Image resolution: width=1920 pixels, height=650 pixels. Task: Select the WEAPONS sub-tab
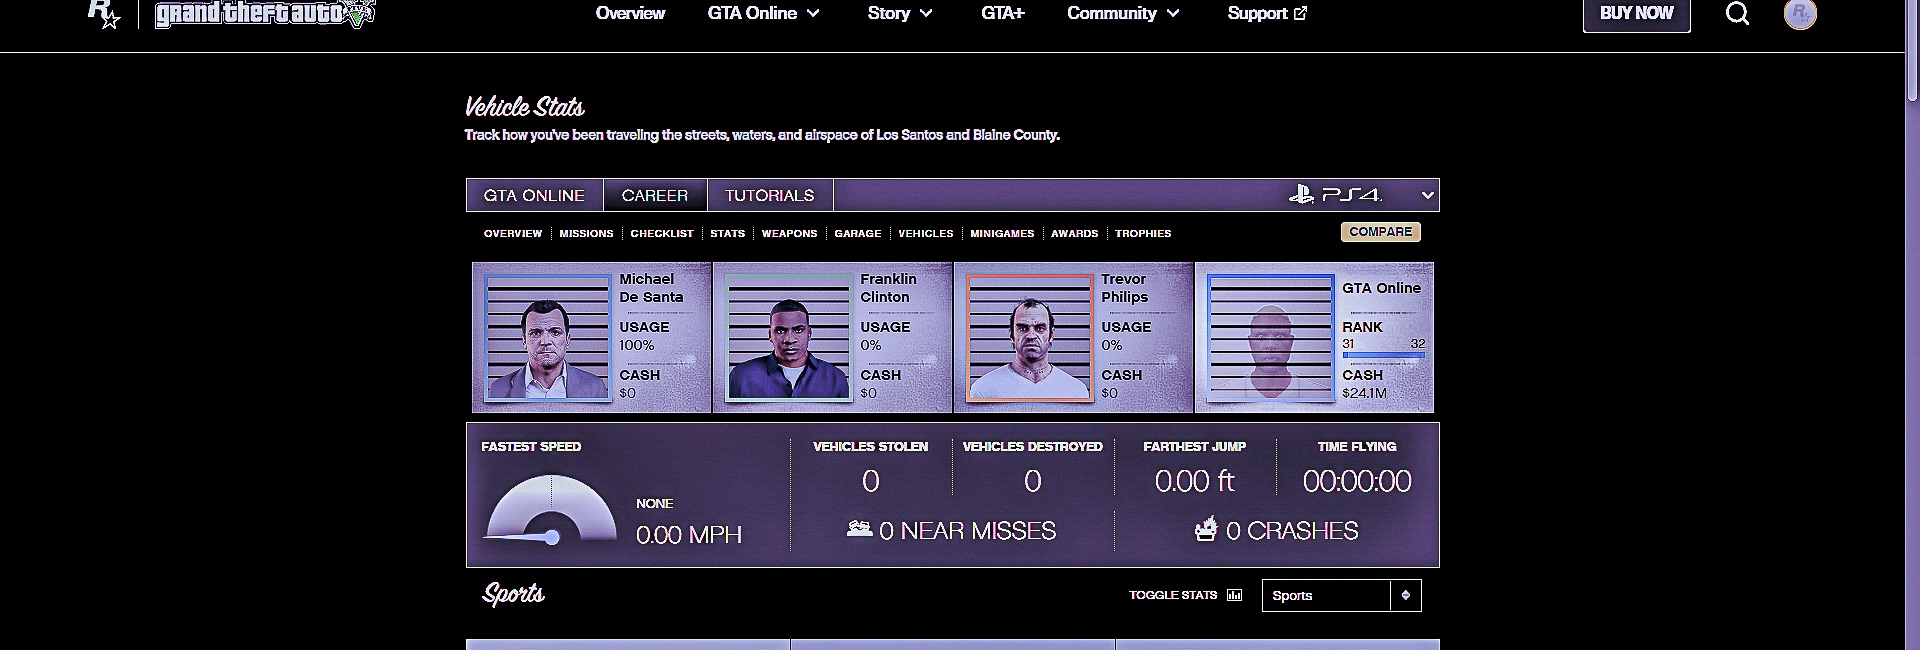tap(789, 233)
